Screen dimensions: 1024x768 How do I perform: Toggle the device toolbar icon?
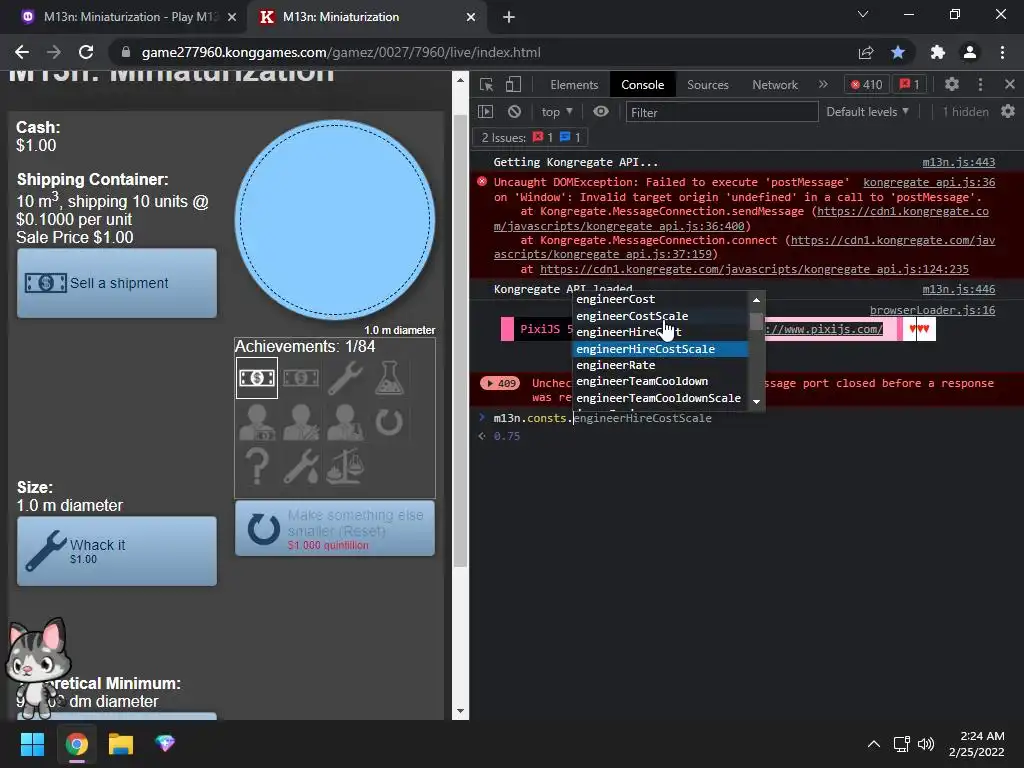coord(513,84)
